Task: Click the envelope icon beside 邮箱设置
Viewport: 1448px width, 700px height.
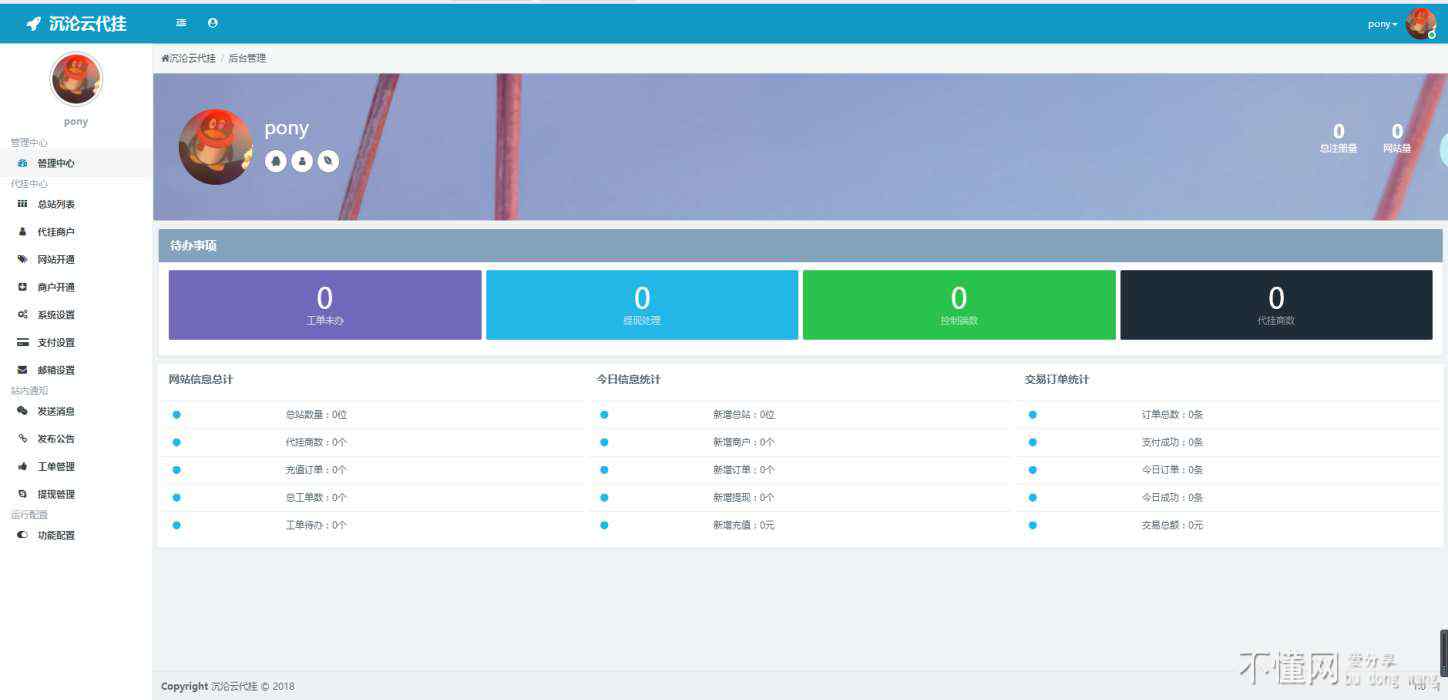Action: pyautogui.click(x=22, y=370)
